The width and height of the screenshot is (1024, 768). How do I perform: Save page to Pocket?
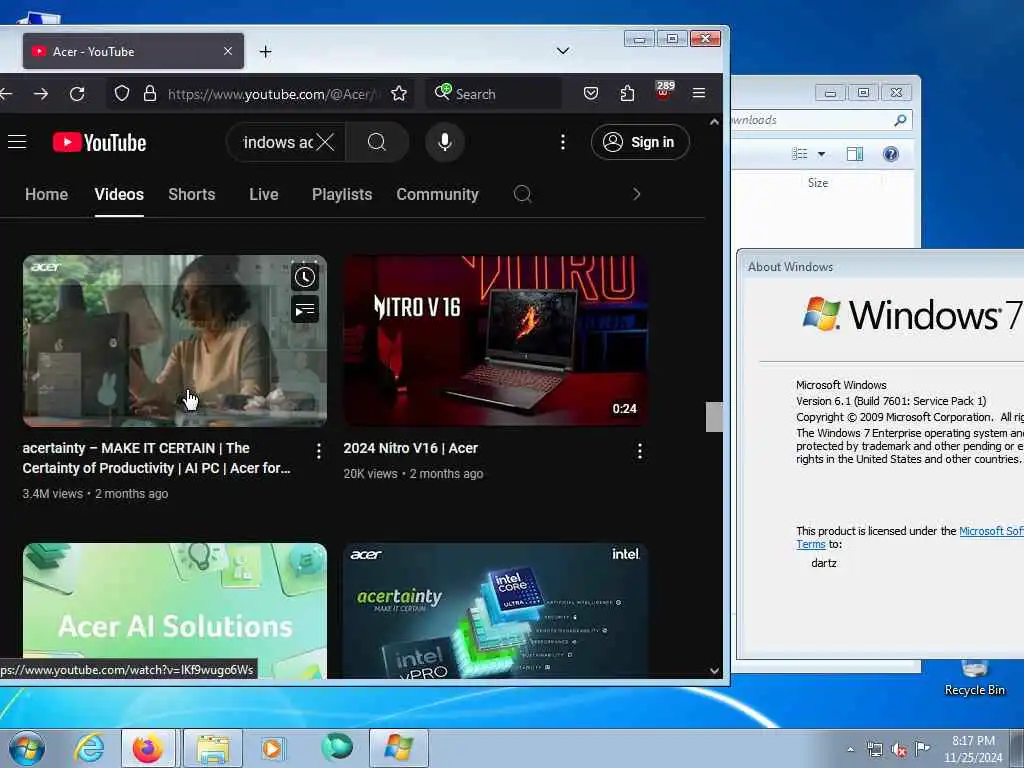coord(590,93)
